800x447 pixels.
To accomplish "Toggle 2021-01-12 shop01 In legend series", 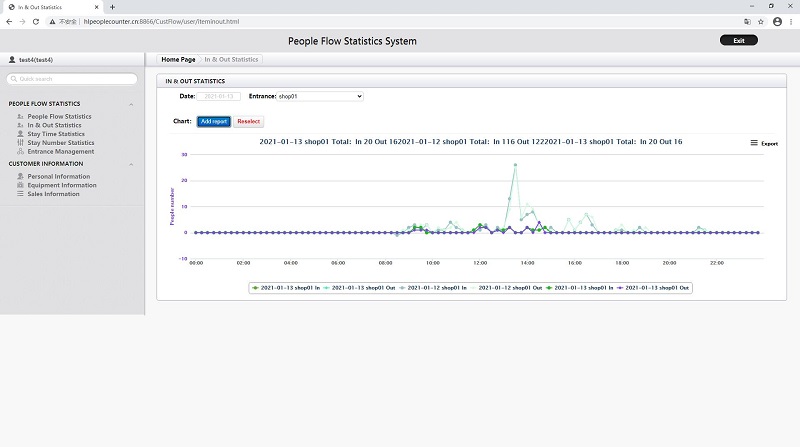I will (433, 288).
